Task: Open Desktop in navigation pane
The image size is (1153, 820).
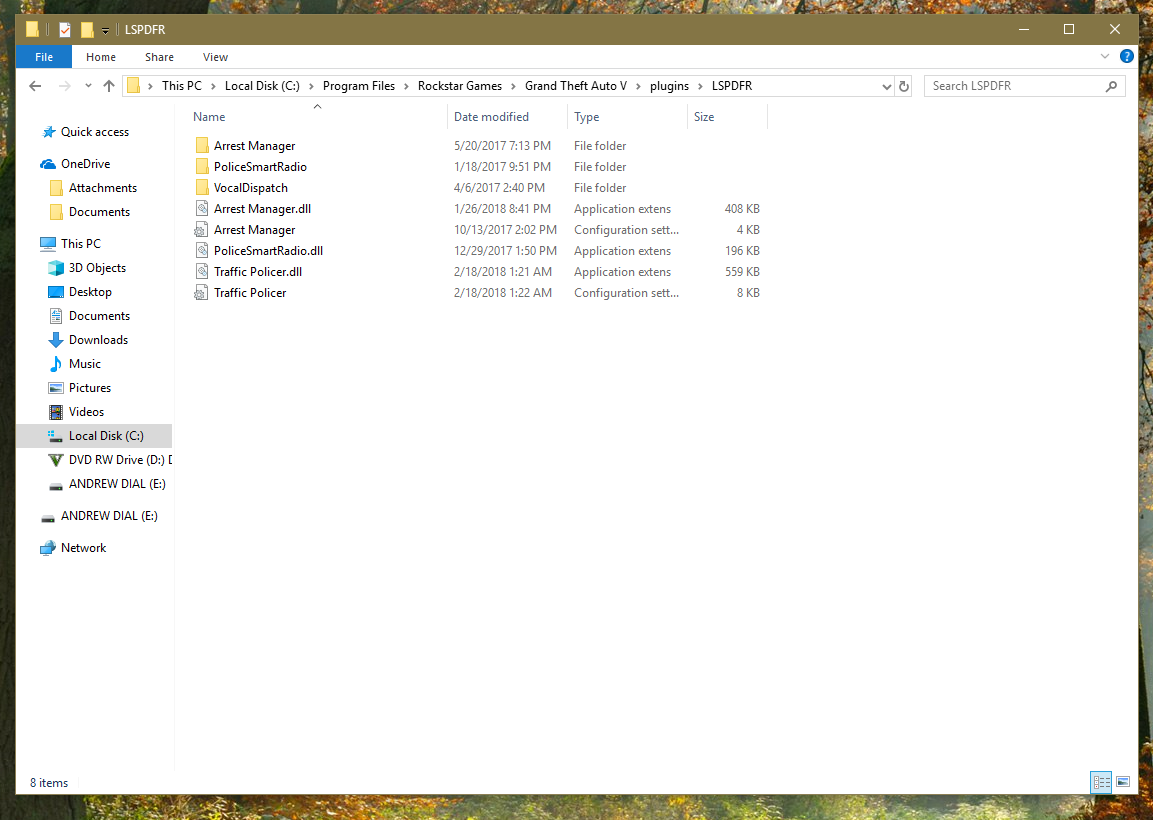Action: point(90,292)
